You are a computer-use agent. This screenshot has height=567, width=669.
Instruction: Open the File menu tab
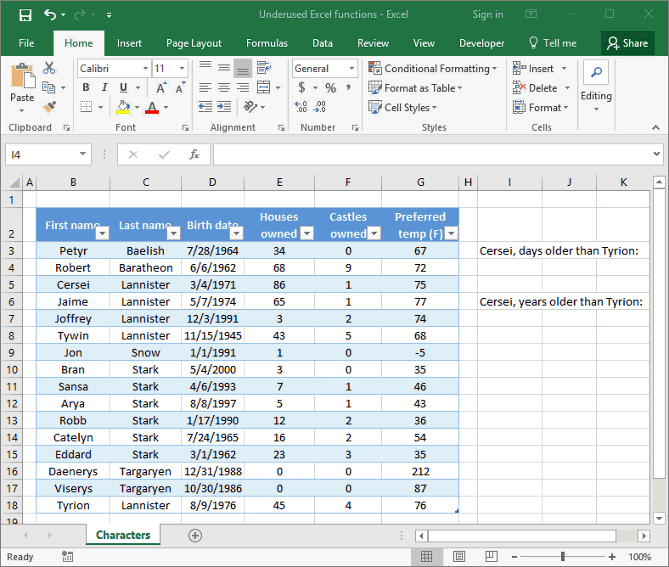coord(26,43)
